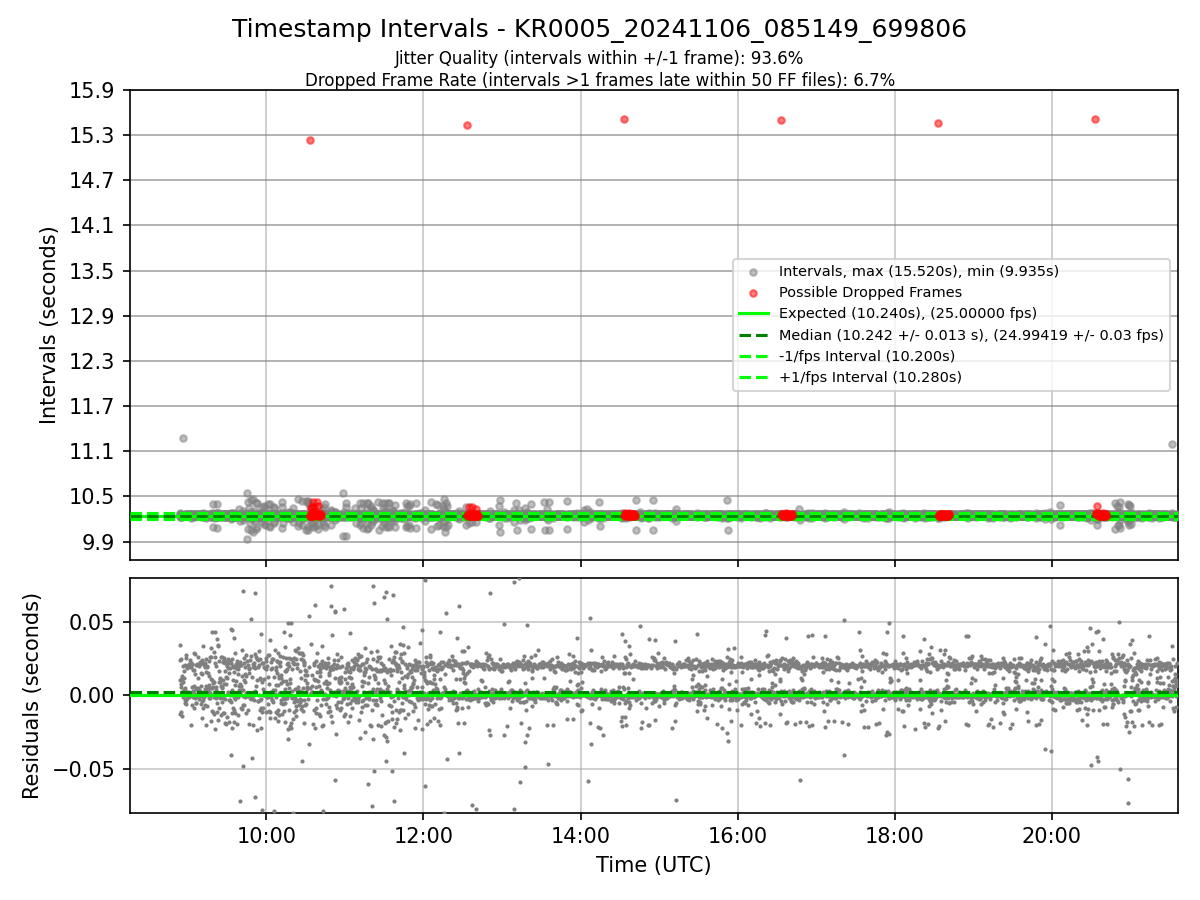Click the red dropped-frame point near 18:30

(938, 123)
